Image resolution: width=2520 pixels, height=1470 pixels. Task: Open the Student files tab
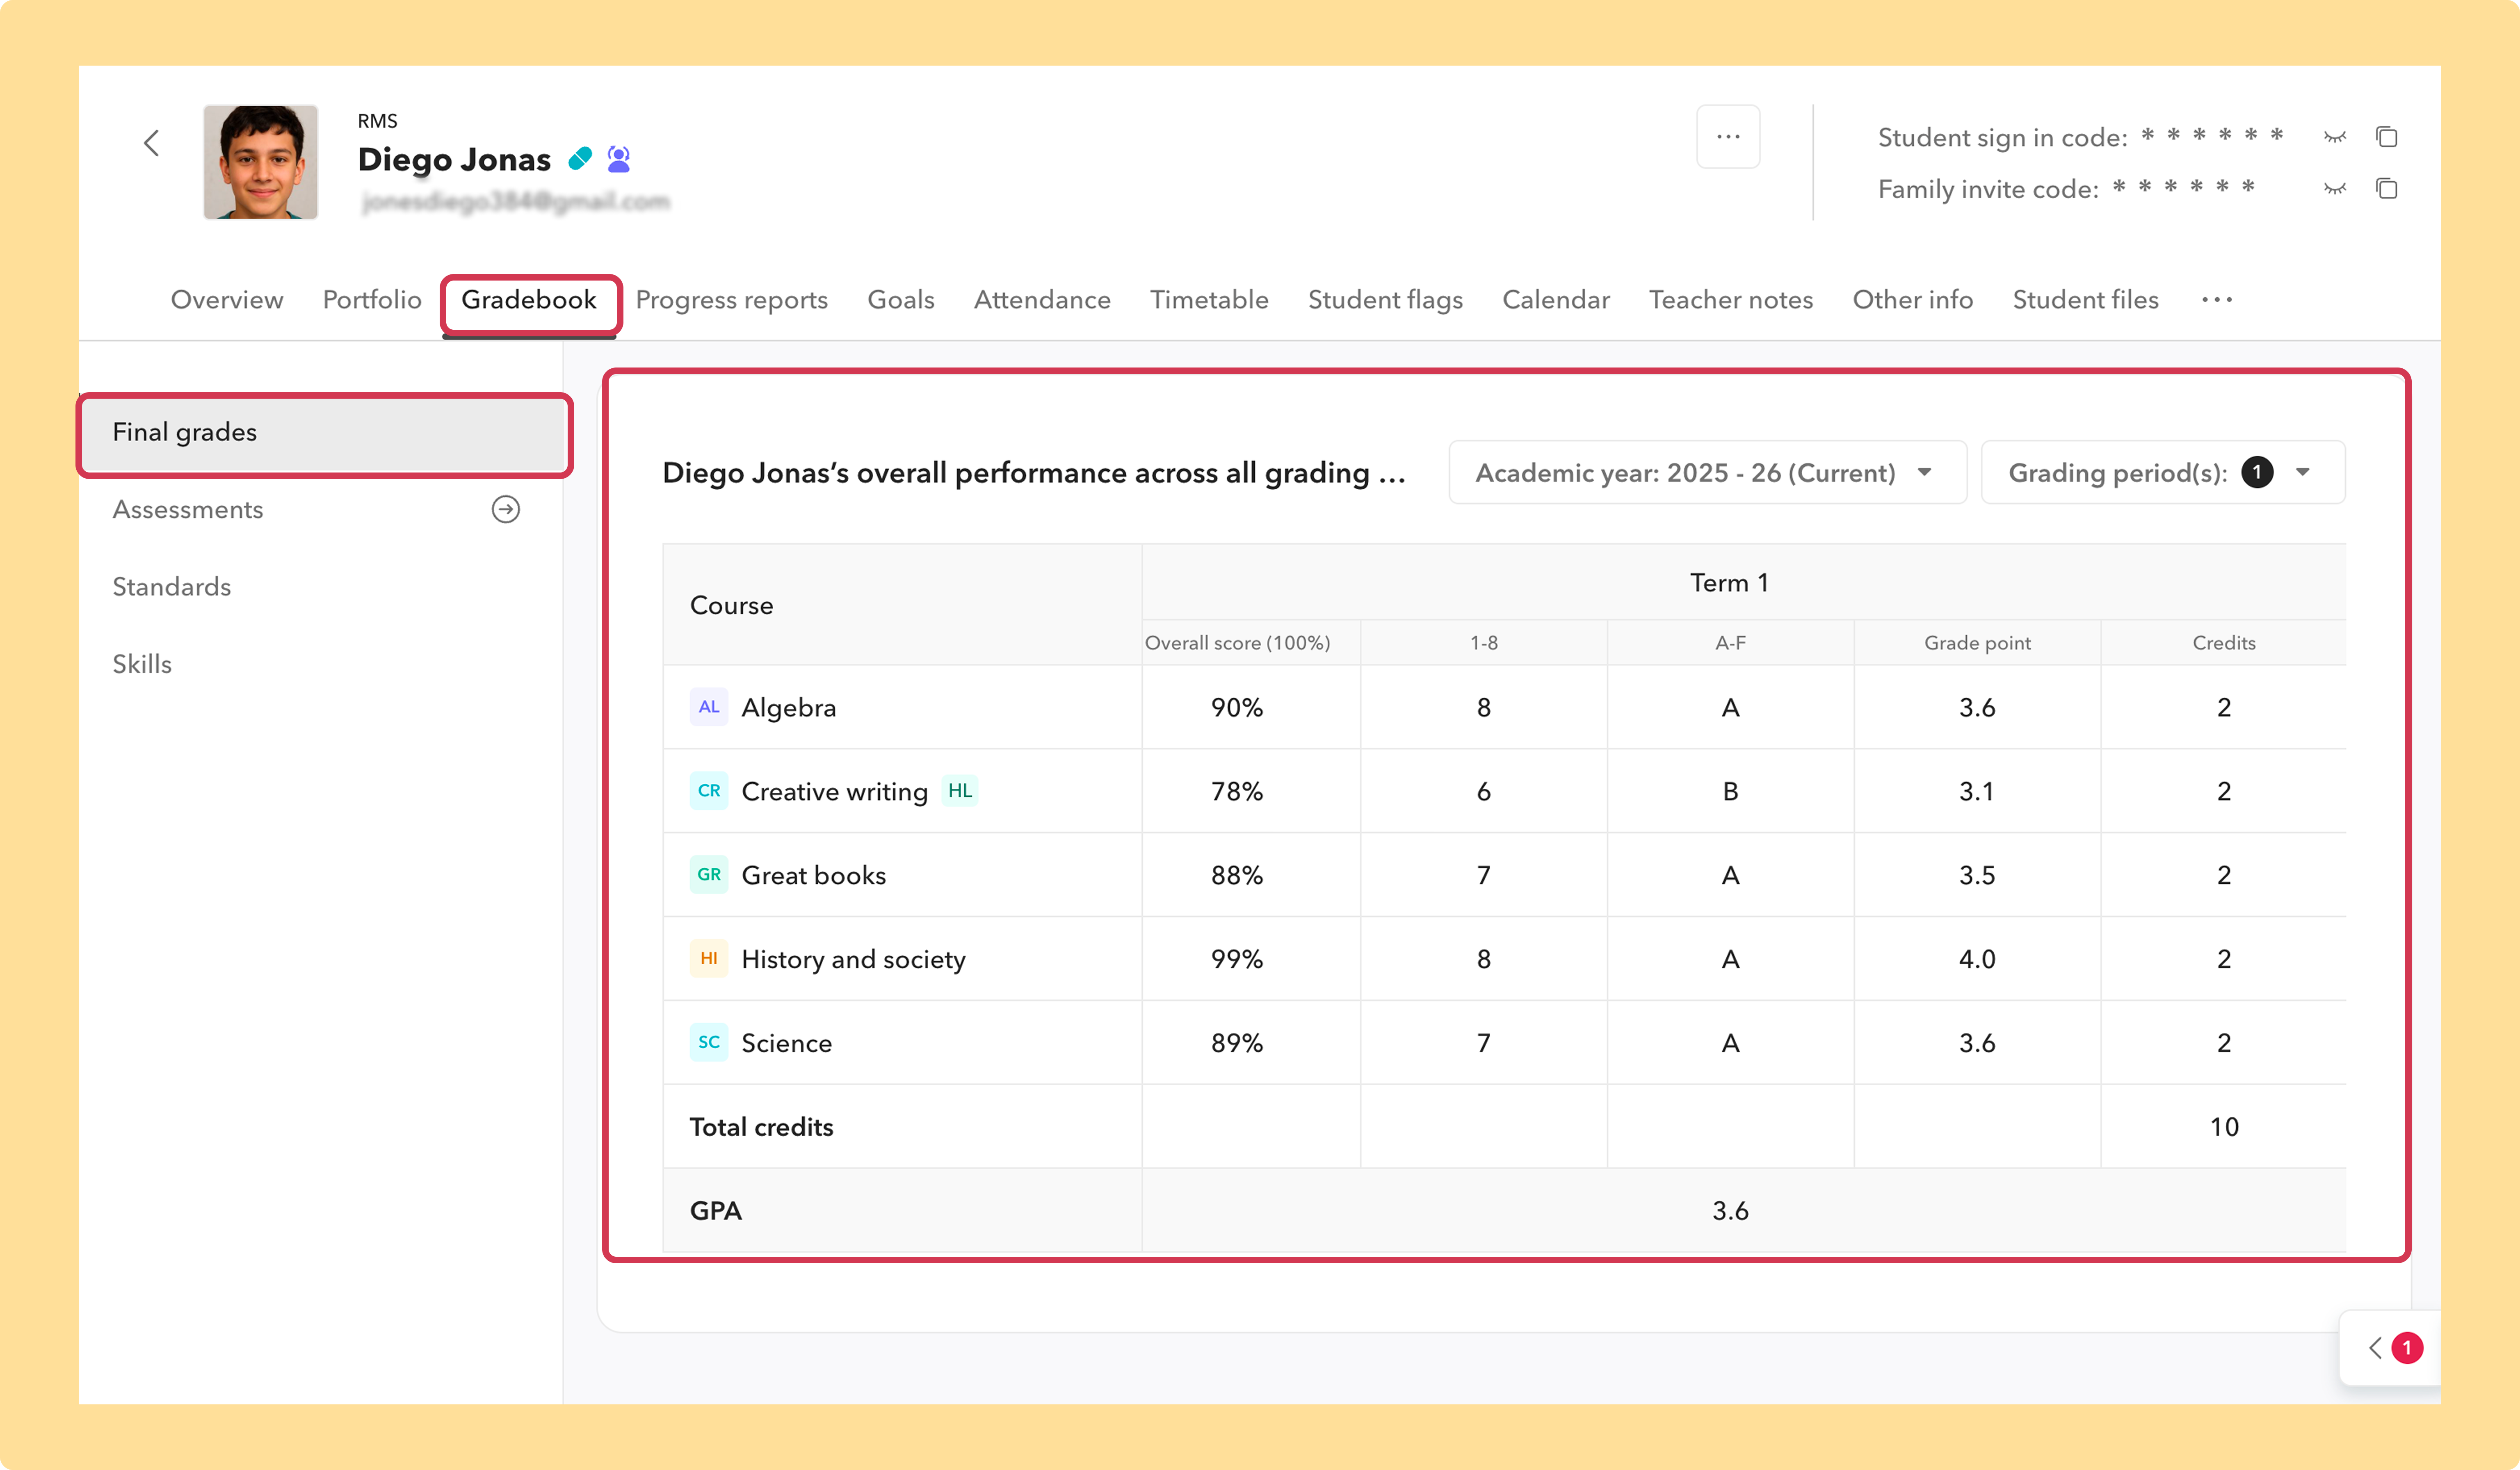click(2086, 300)
